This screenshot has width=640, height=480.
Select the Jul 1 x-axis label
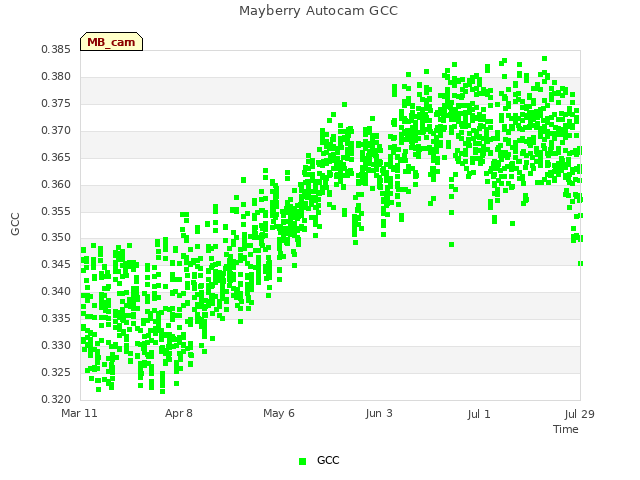point(479,414)
